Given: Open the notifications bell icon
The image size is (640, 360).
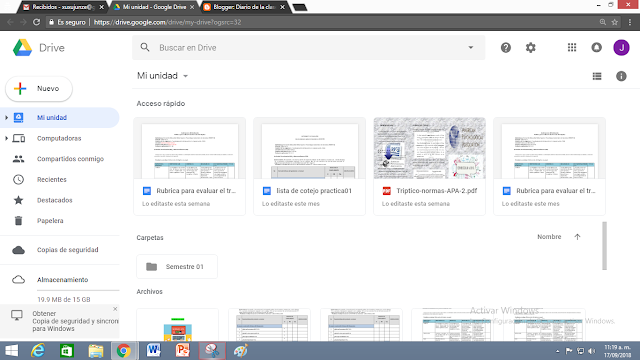Looking at the screenshot, I should [596, 48].
